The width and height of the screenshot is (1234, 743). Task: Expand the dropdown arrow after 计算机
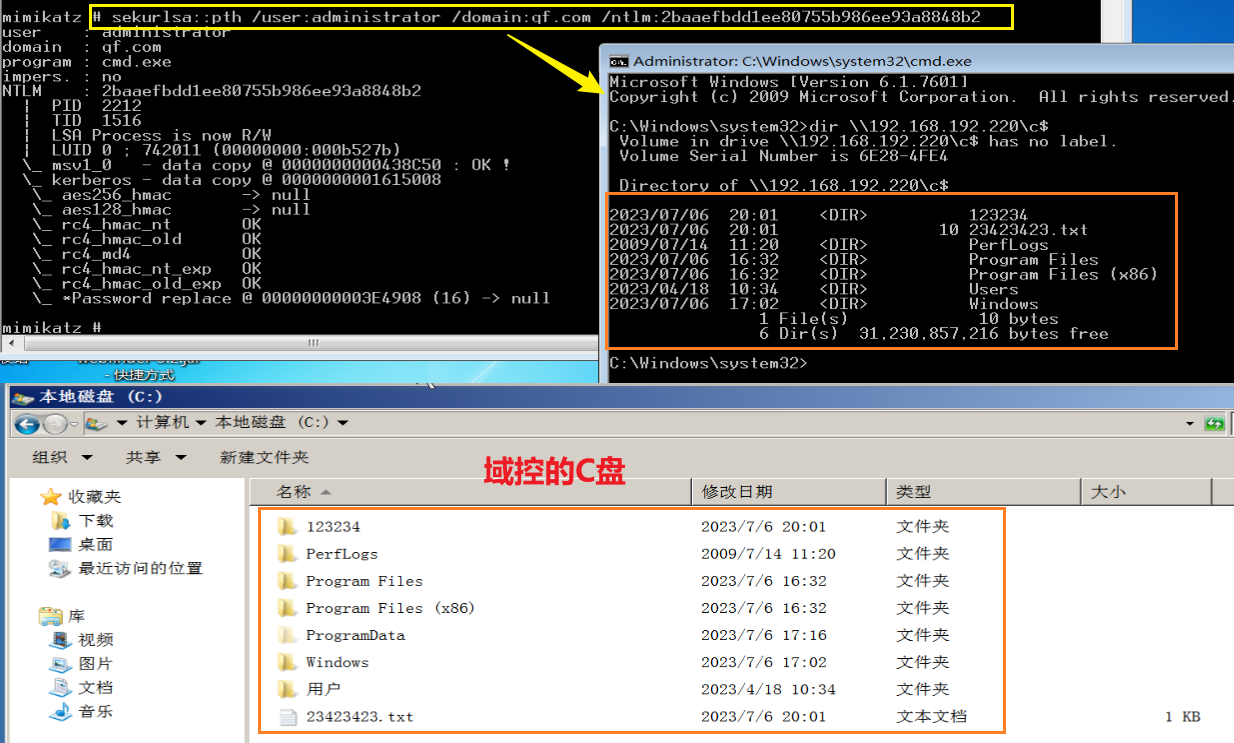(x=201, y=423)
